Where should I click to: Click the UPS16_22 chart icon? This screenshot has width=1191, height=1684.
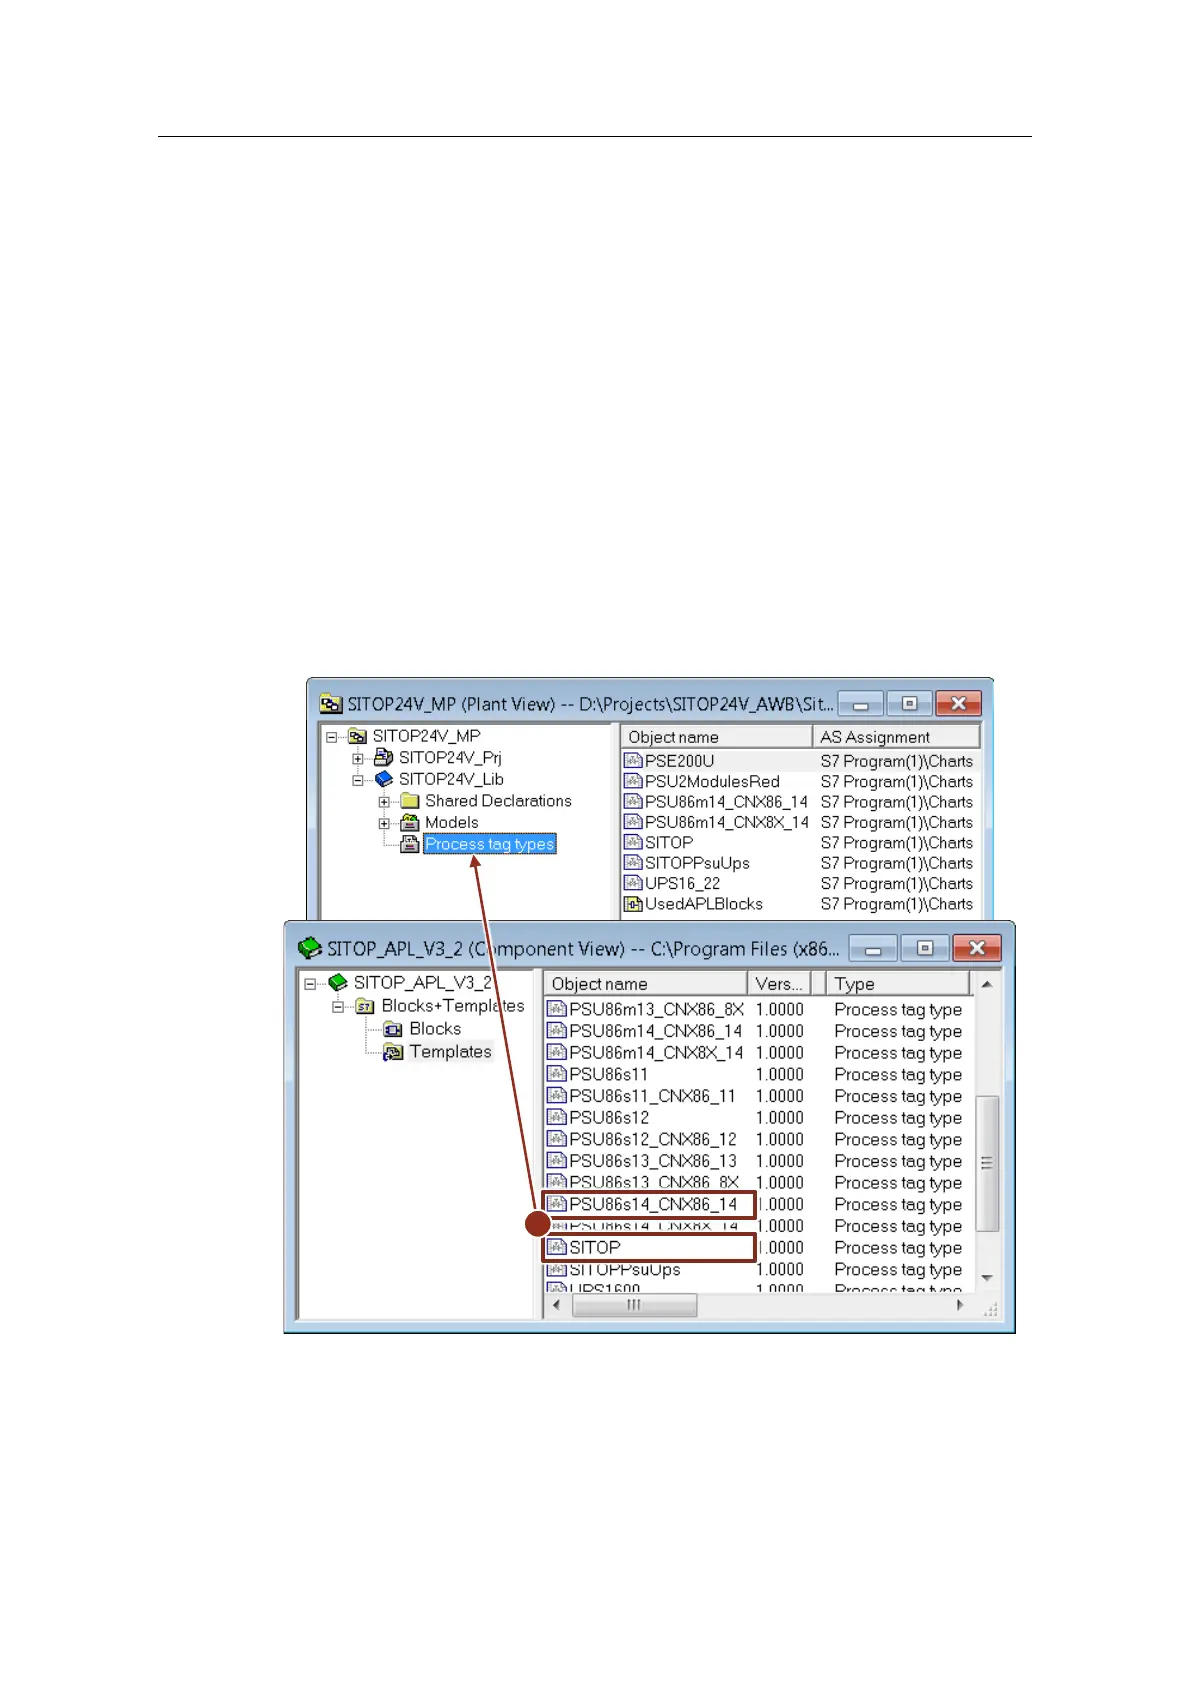pyautogui.click(x=633, y=884)
